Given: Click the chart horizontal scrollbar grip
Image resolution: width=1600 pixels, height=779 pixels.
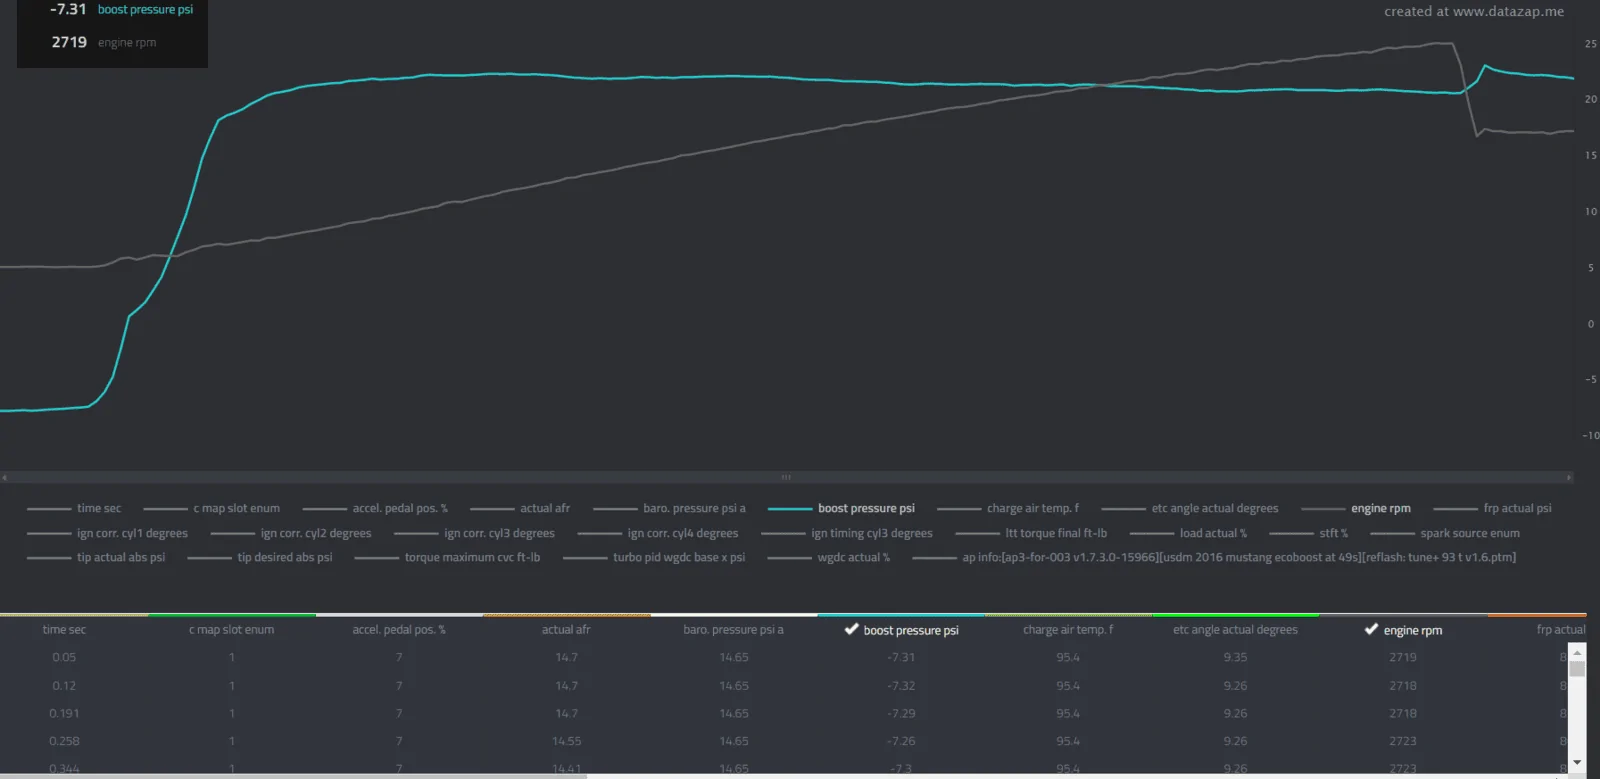Looking at the screenshot, I should point(786,477).
